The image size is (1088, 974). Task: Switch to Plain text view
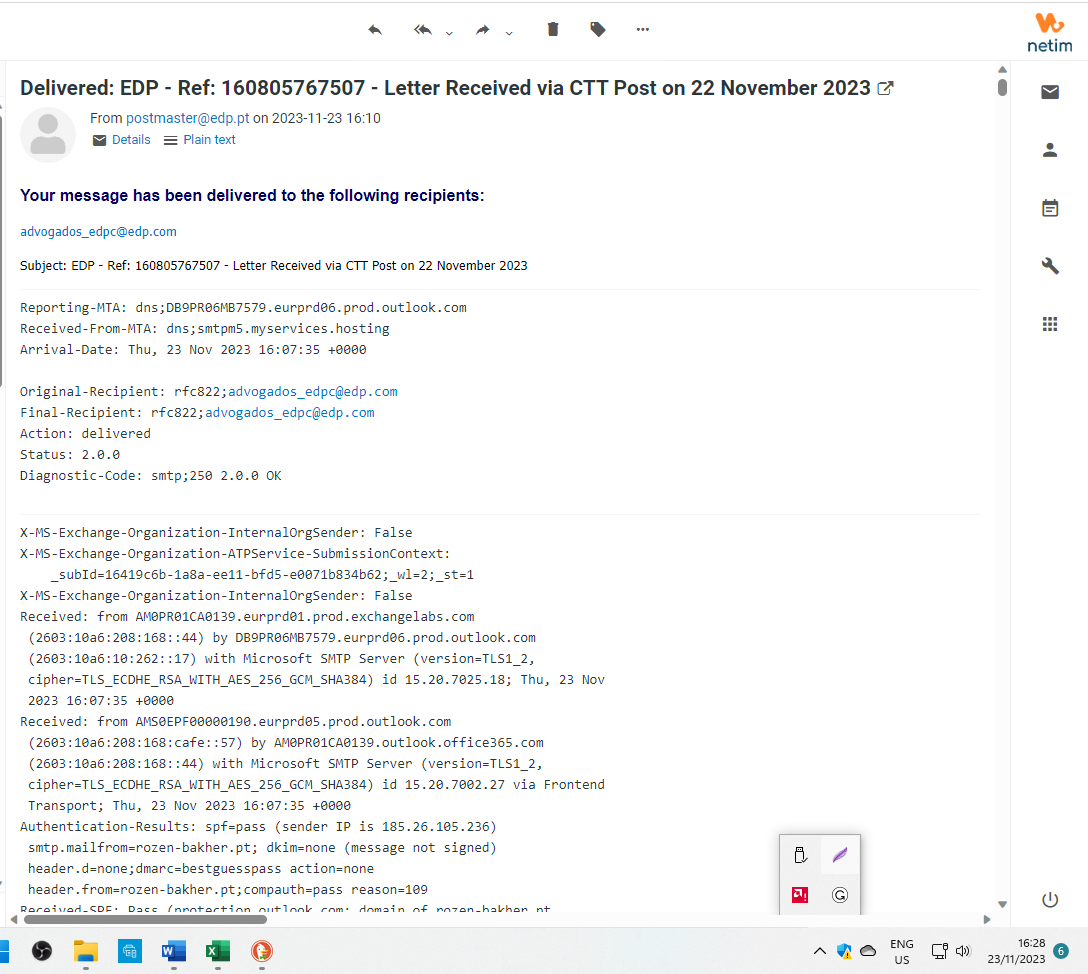pyautogui.click(x=200, y=140)
